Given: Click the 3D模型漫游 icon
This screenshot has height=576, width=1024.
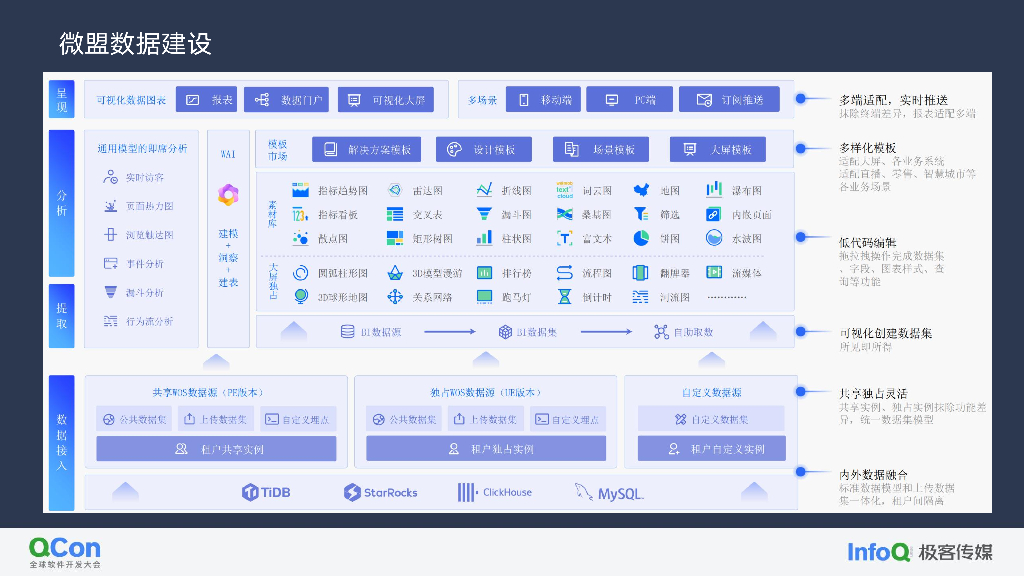Looking at the screenshot, I should coord(394,273).
